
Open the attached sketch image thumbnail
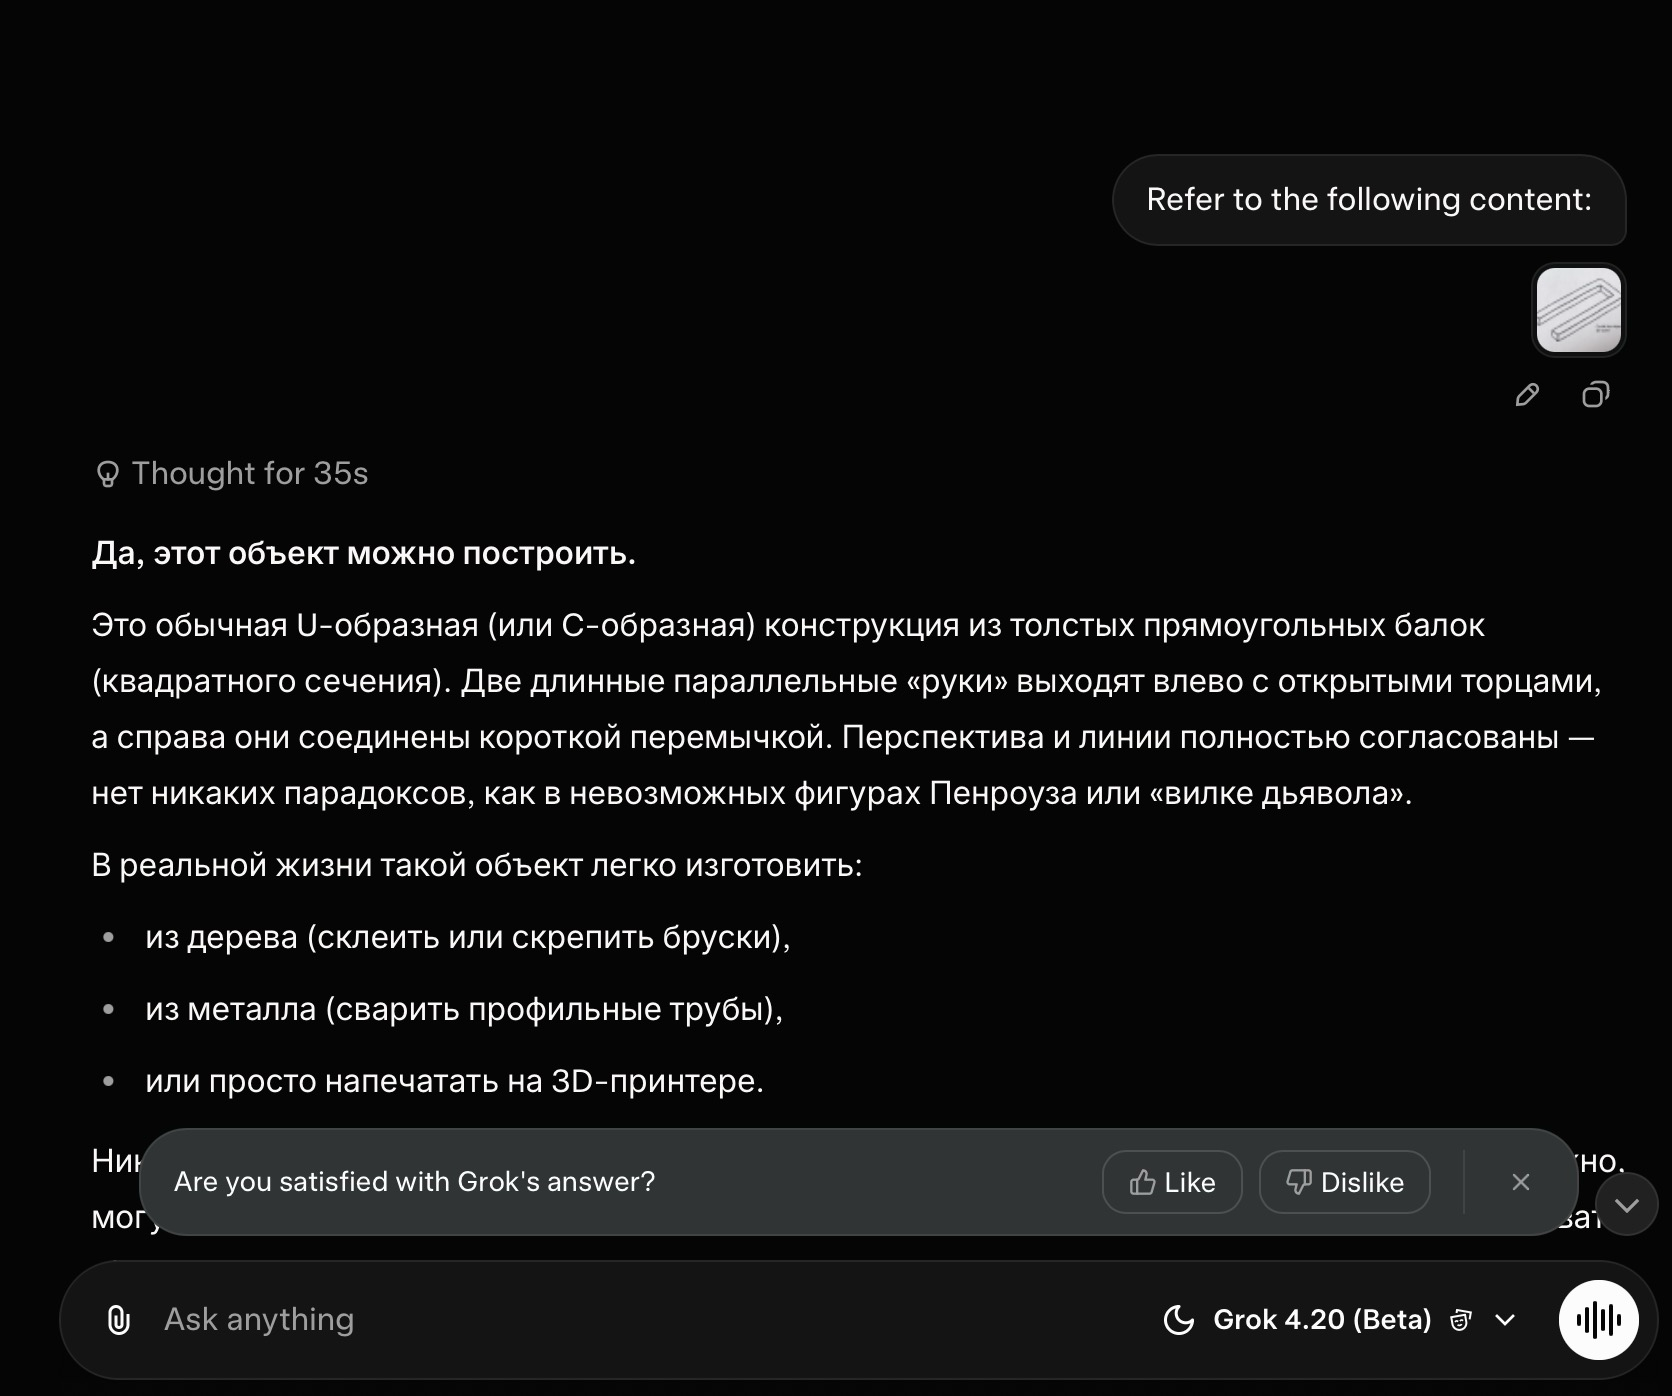pos(1579,310)
